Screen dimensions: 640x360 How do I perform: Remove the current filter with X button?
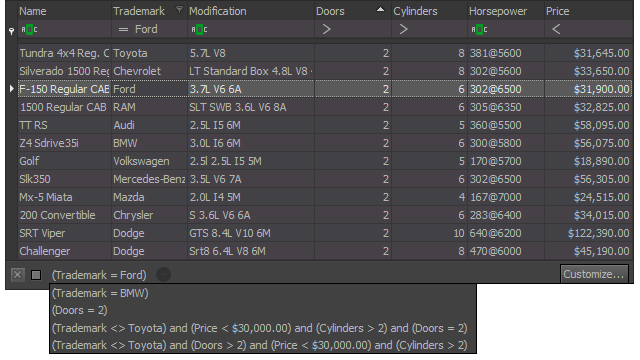coord(18,275)
